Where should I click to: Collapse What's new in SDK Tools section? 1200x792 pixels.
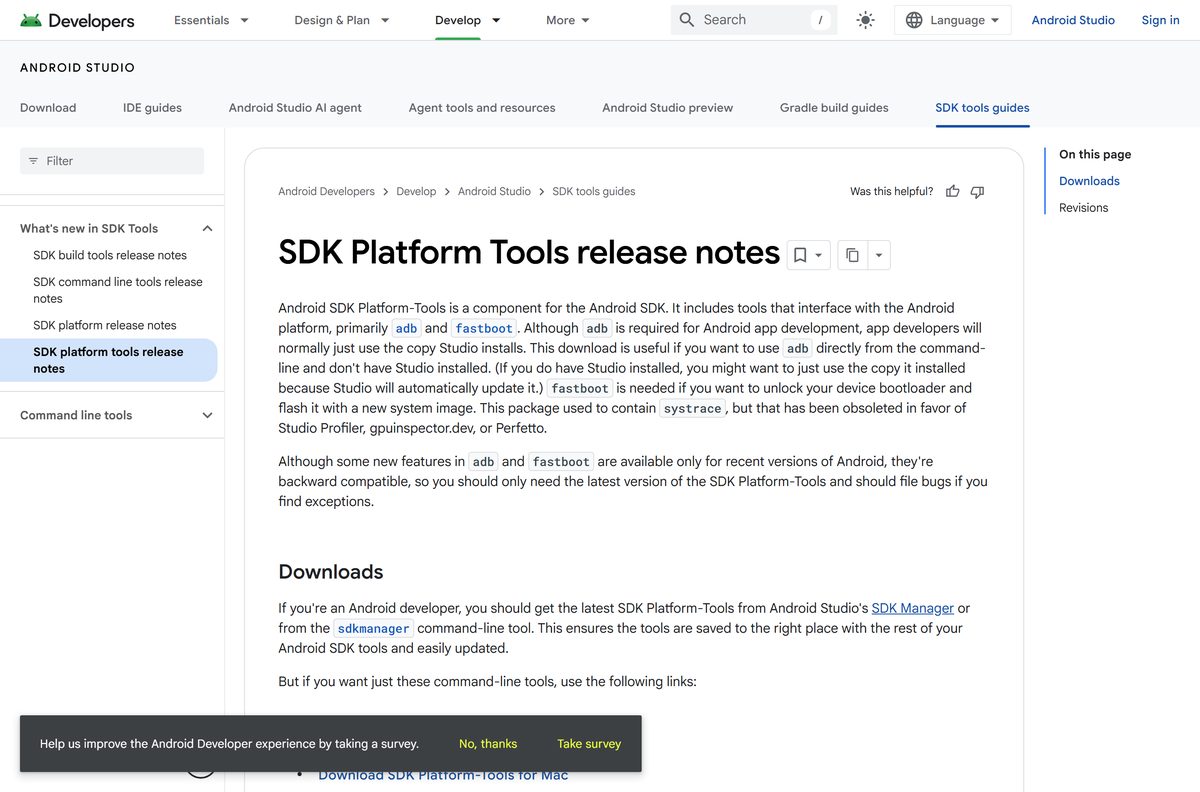point(208,228)
